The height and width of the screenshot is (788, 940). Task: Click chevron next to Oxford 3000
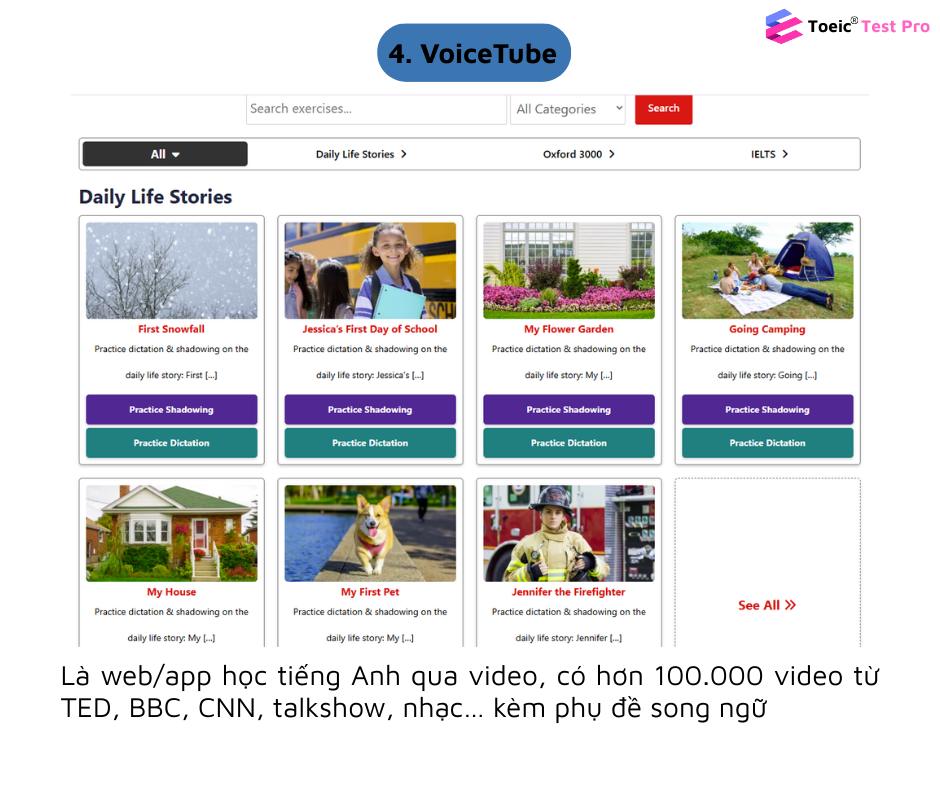[x=611, y=154]
